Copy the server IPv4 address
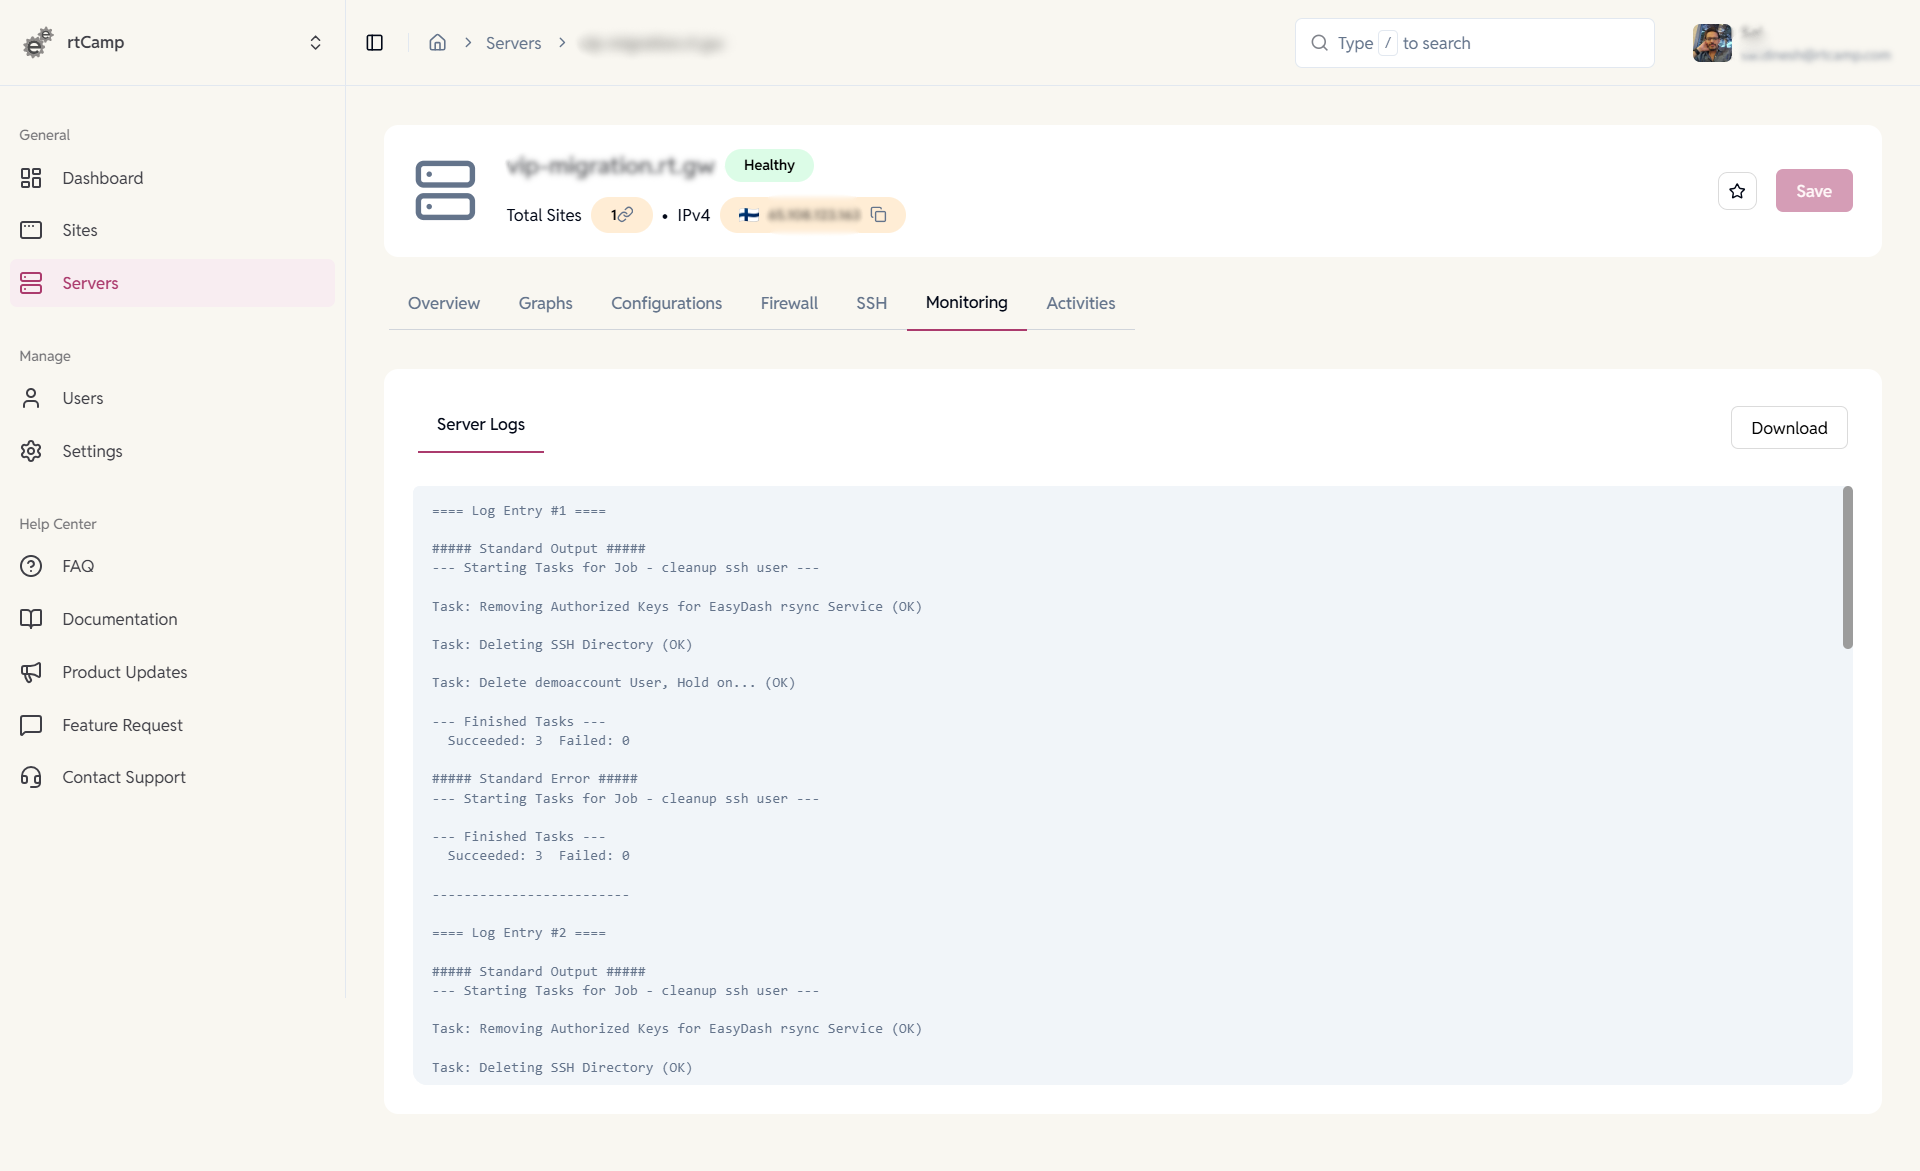The width and height of the screenshot is (1920, 1171). pyautogui.click(x=879, y=214)
